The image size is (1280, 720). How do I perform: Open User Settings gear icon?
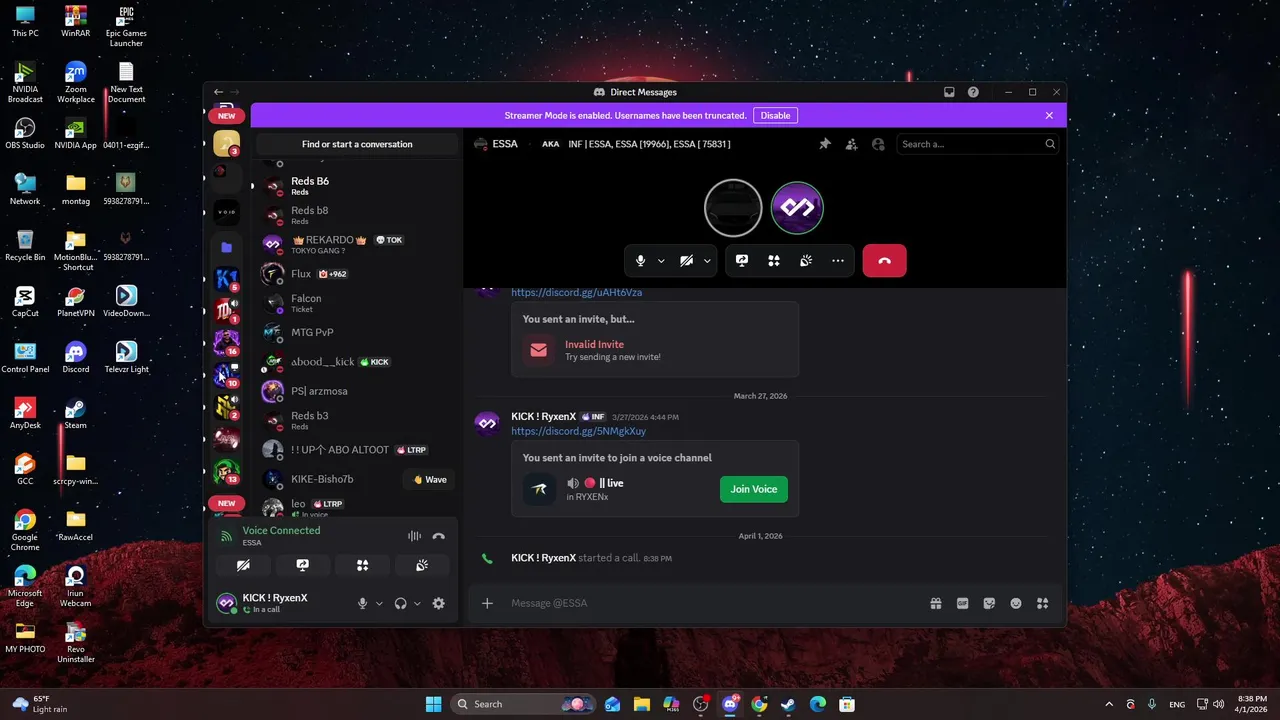tap(438, 603)
